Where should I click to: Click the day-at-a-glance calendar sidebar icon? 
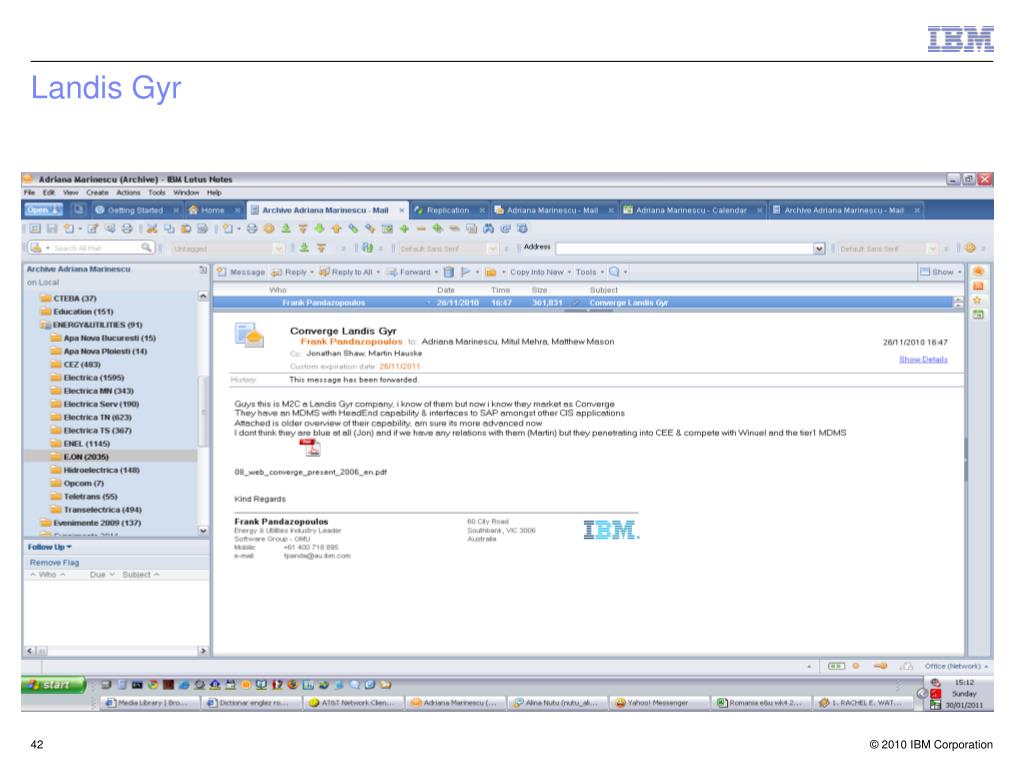[x=978, y=314]
